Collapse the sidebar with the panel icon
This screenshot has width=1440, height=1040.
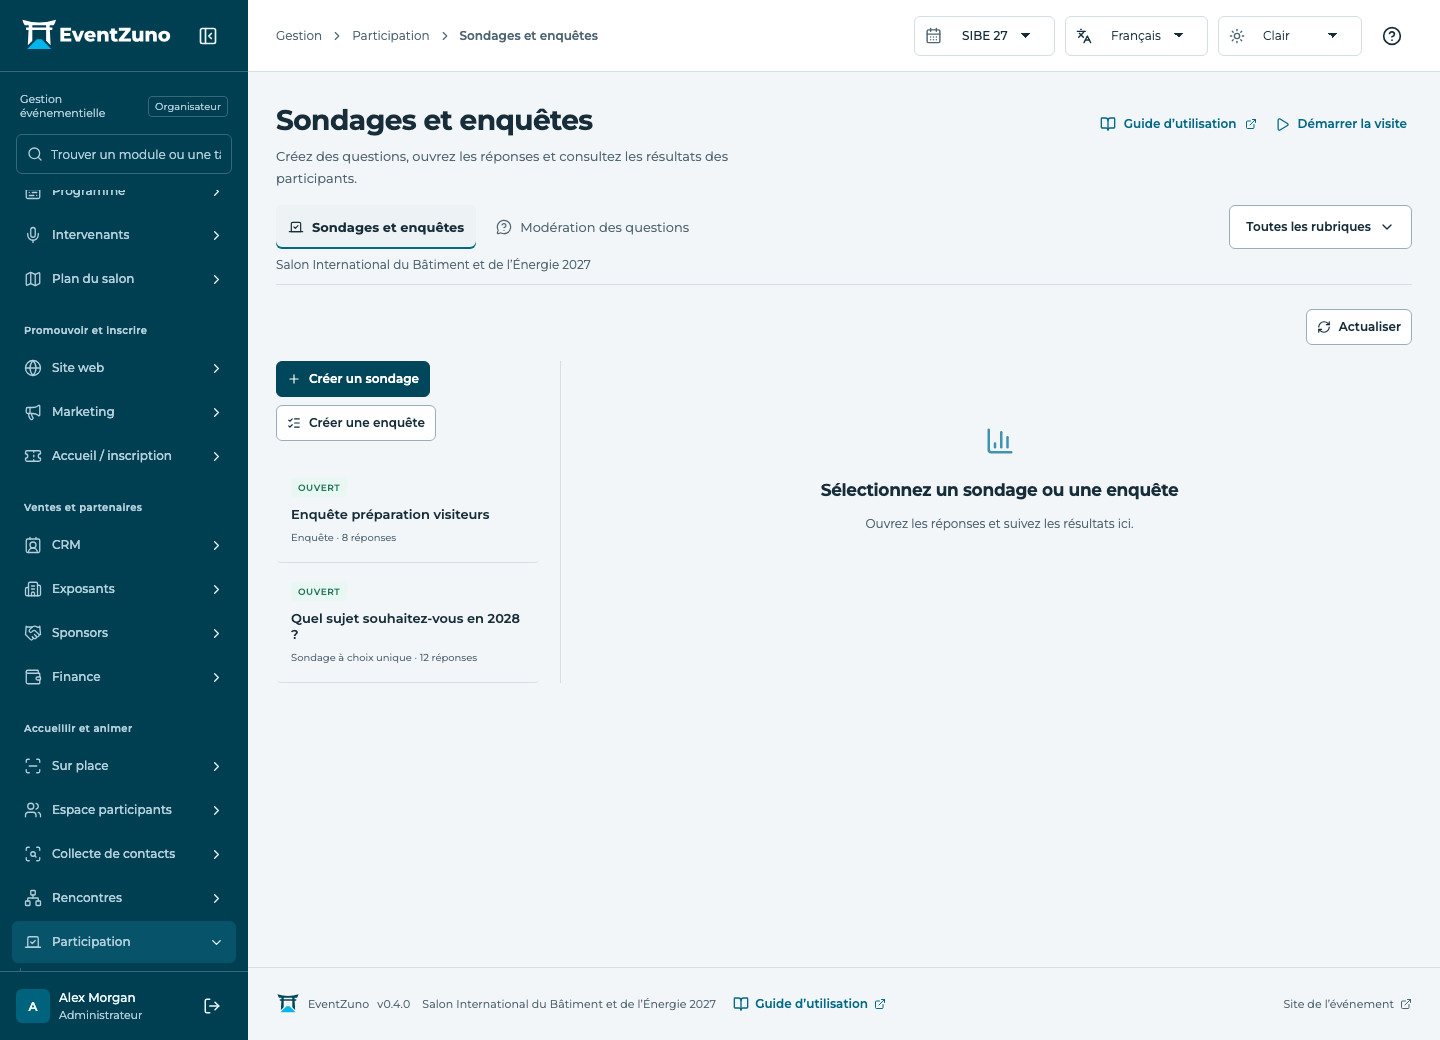208,36
